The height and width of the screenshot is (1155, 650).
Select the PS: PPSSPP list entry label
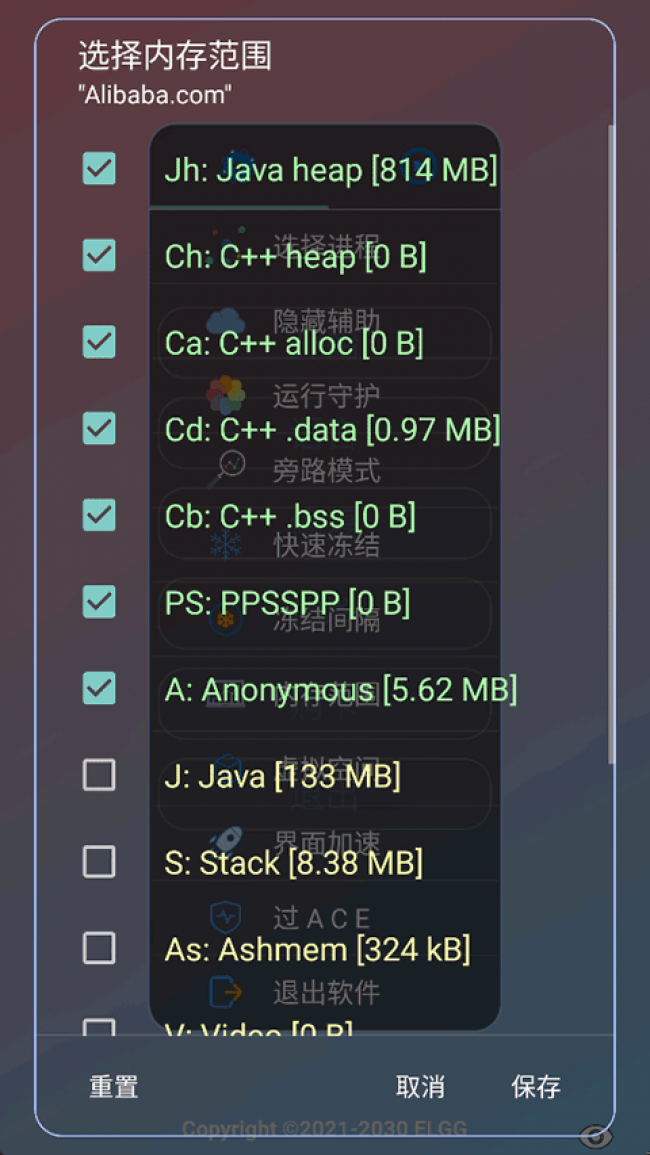coord(287,603)
